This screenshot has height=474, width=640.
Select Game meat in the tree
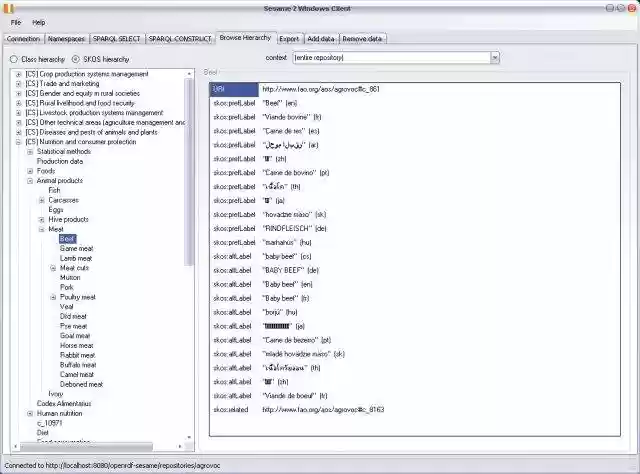[76, 249]
